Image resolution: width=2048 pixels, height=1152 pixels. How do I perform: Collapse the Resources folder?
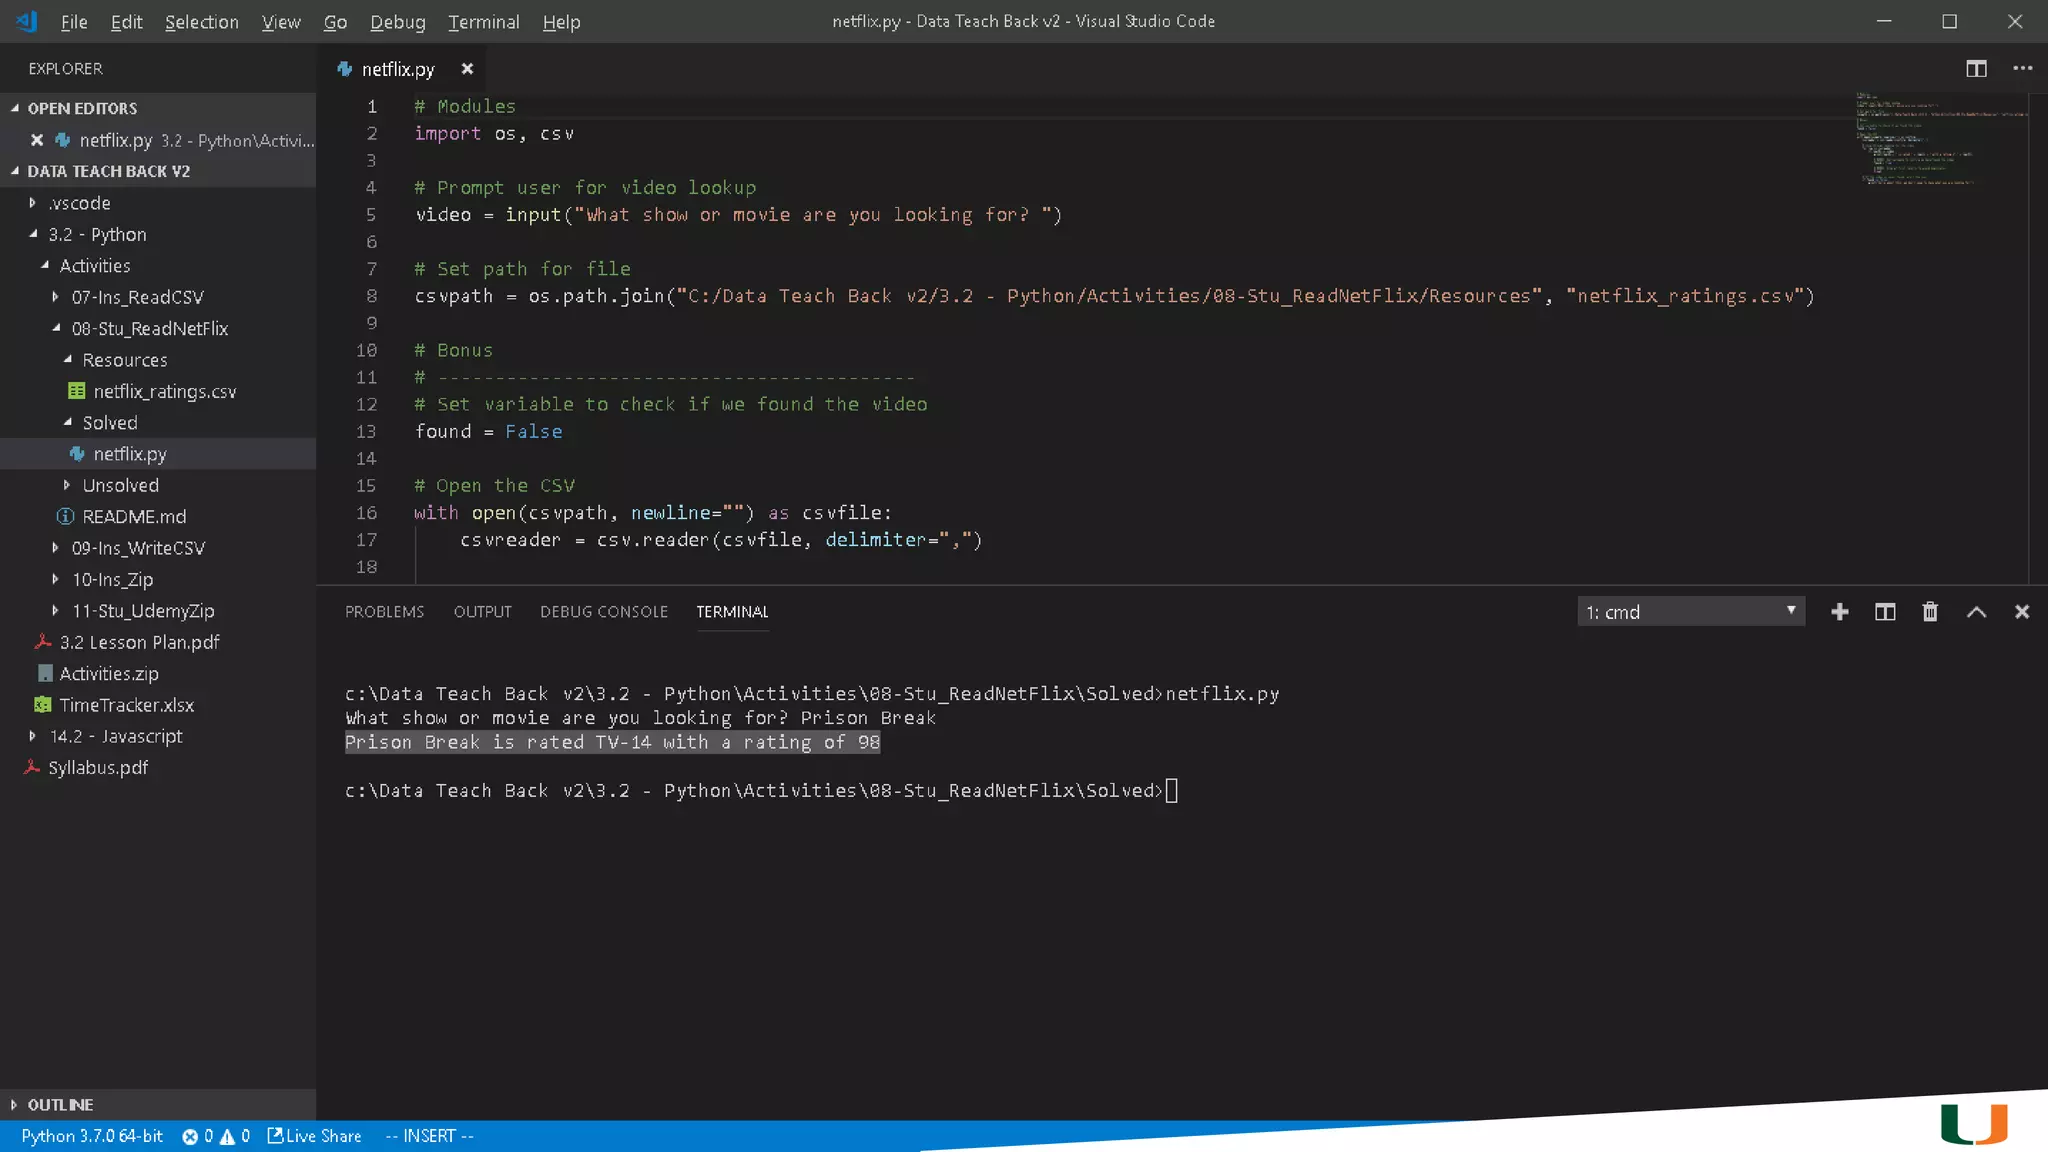(124, 360)
